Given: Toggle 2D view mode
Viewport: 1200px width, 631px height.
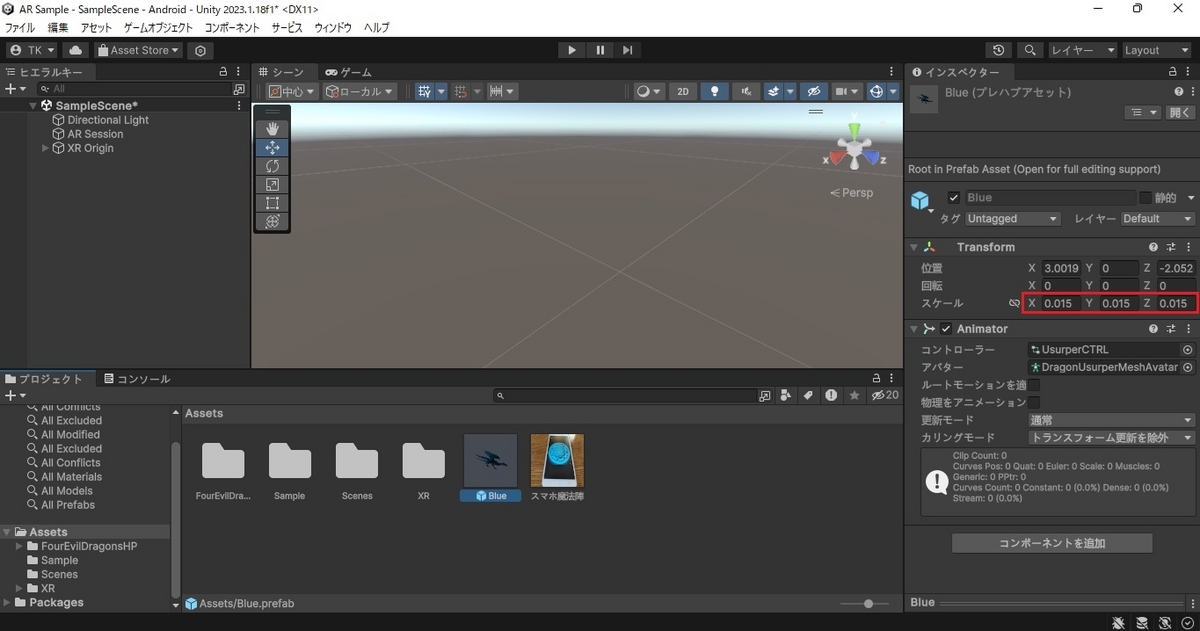Looking at the screenshot, I should 683,91.
